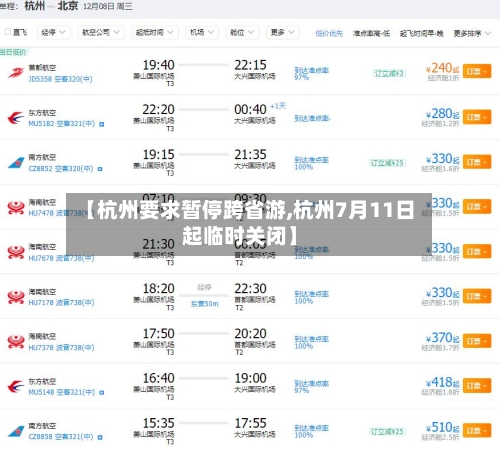
Task: Click the small square icon beside MU5182
Action: click(102, 124)
